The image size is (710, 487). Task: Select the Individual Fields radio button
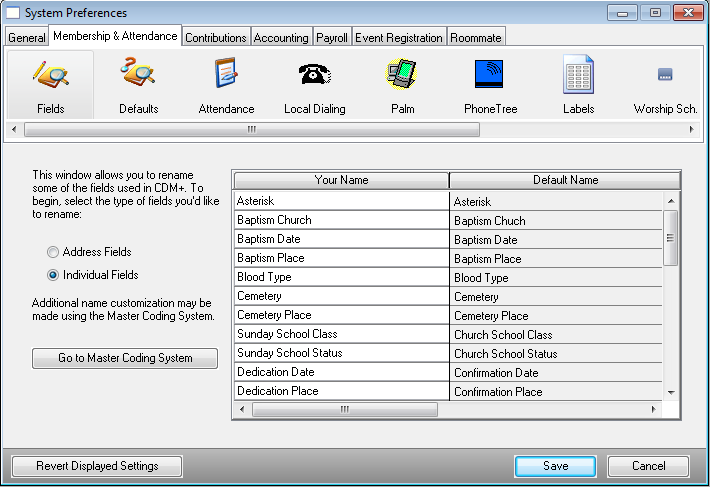[x=53, y=275]
